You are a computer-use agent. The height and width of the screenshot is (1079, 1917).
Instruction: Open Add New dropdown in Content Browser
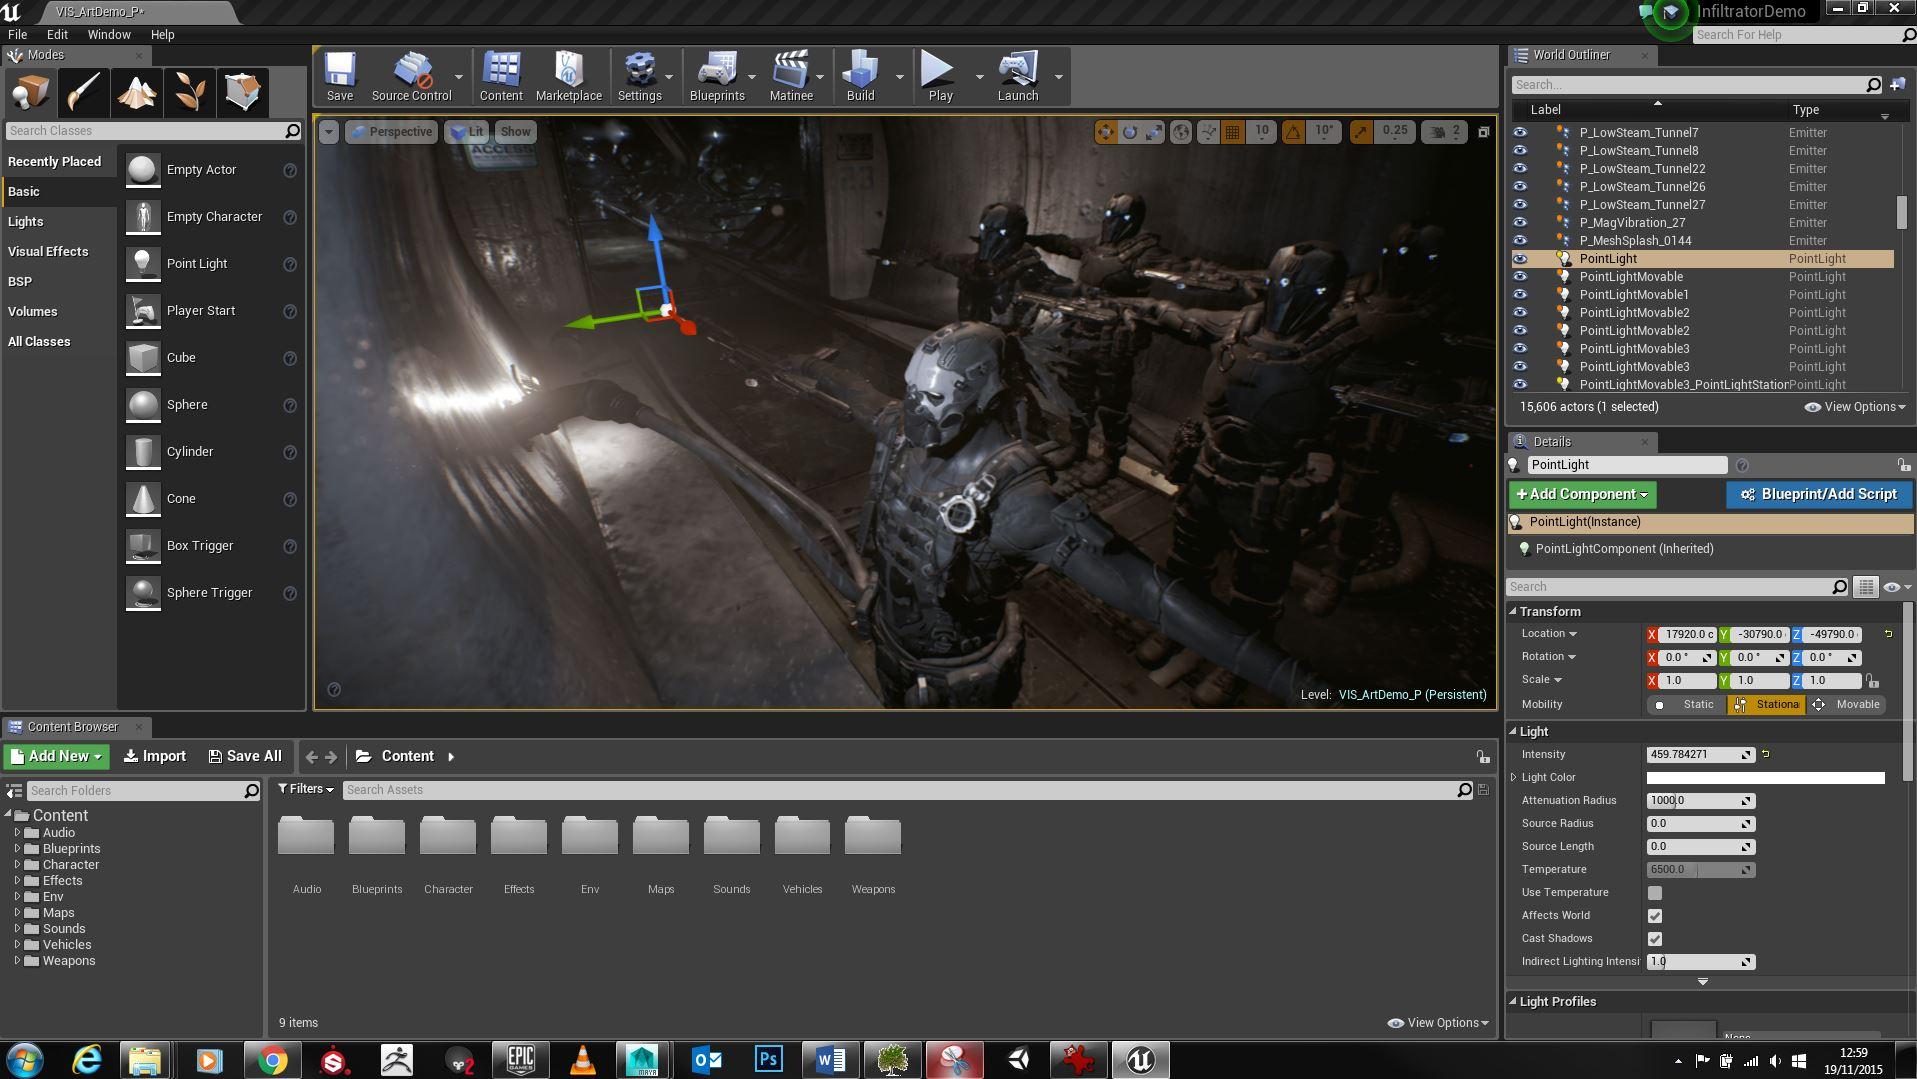tap(56, 757)
